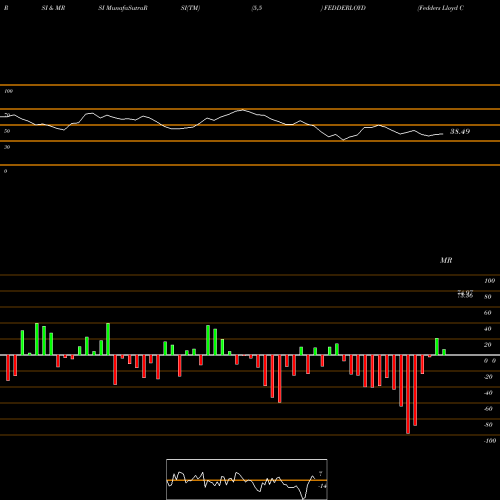Click the -40 label on MR axis

pos(488,393)
